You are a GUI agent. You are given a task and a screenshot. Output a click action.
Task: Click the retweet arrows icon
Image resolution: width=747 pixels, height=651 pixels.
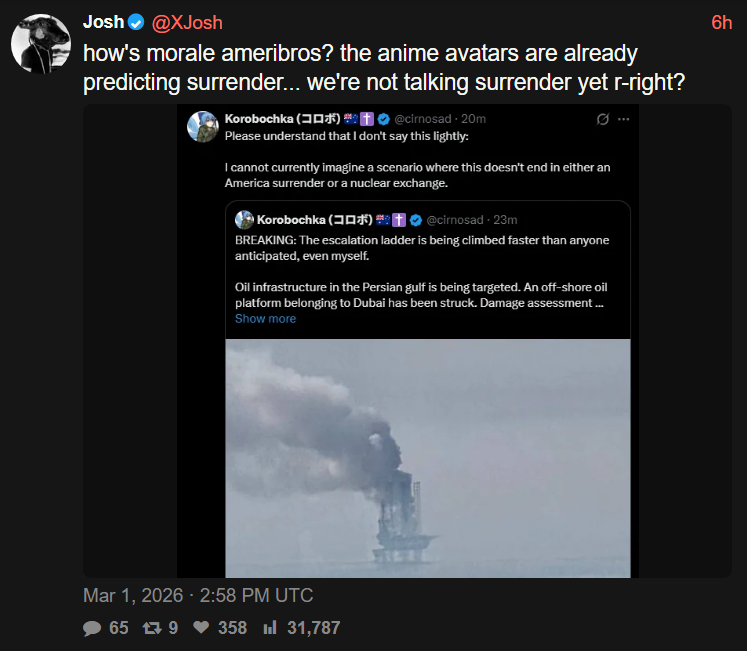point(152,628)
